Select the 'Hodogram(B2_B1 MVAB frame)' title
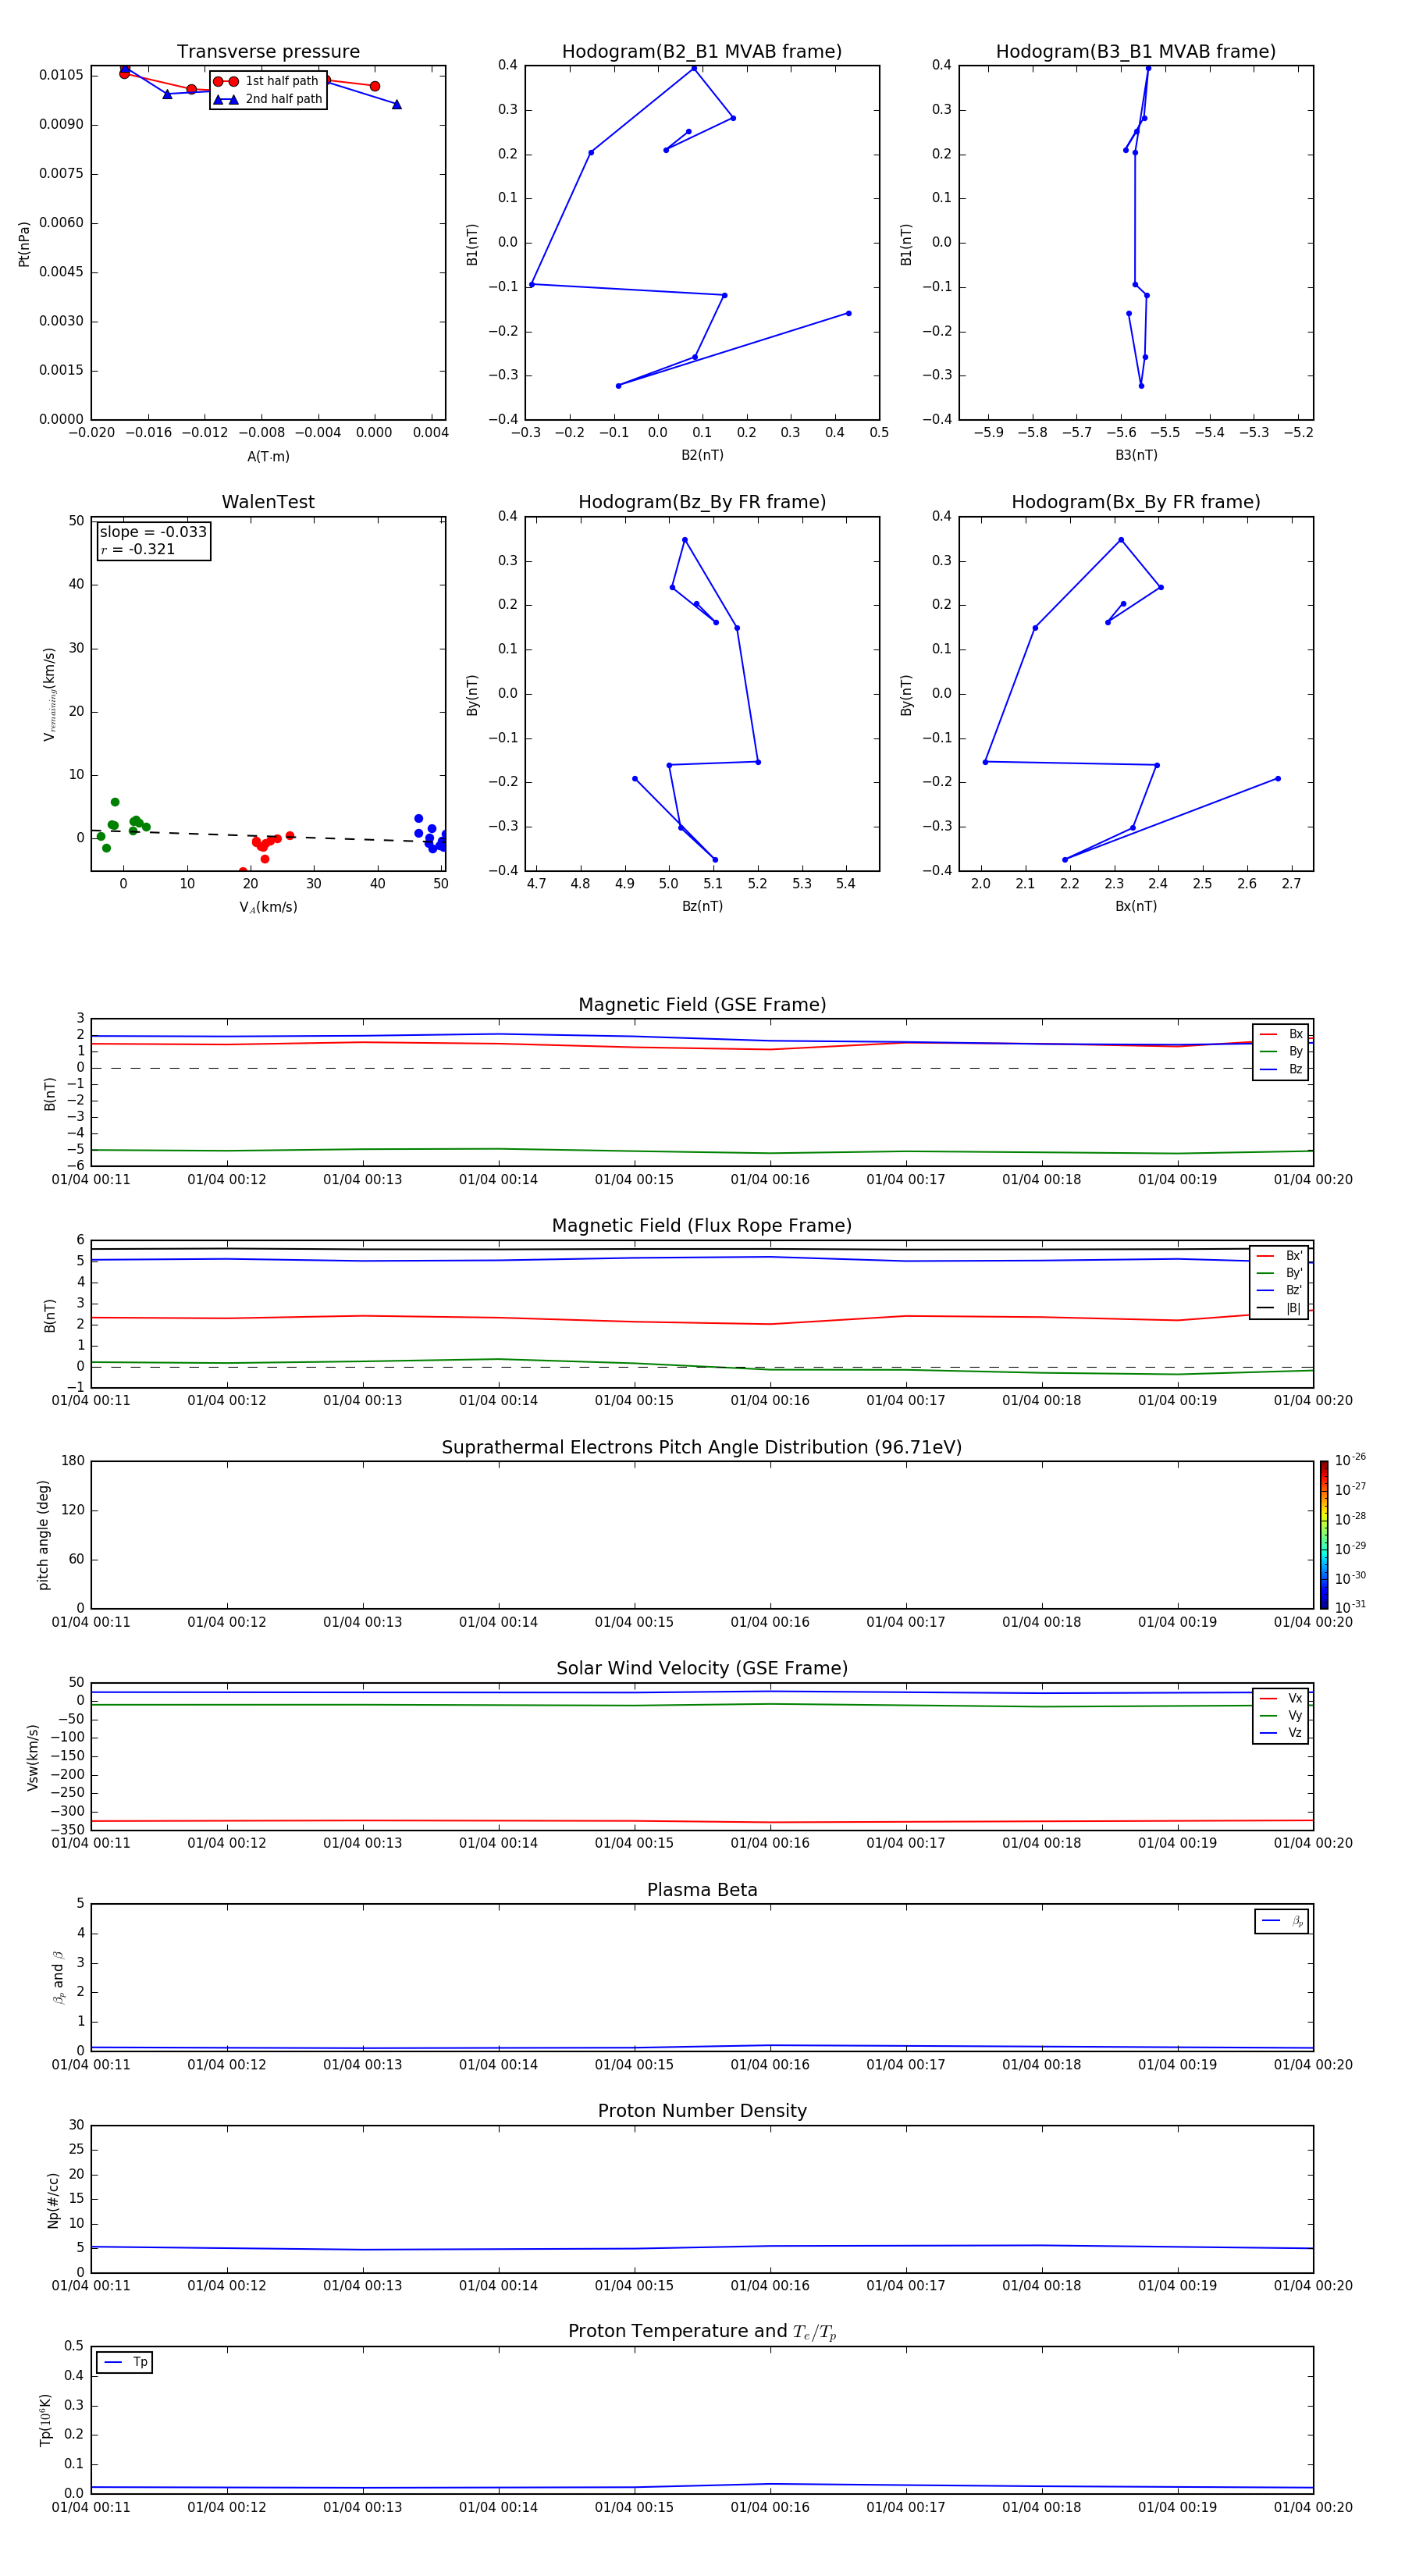Image resolution: width=1405 pixels, height=2576 pixels. (702, 52)
